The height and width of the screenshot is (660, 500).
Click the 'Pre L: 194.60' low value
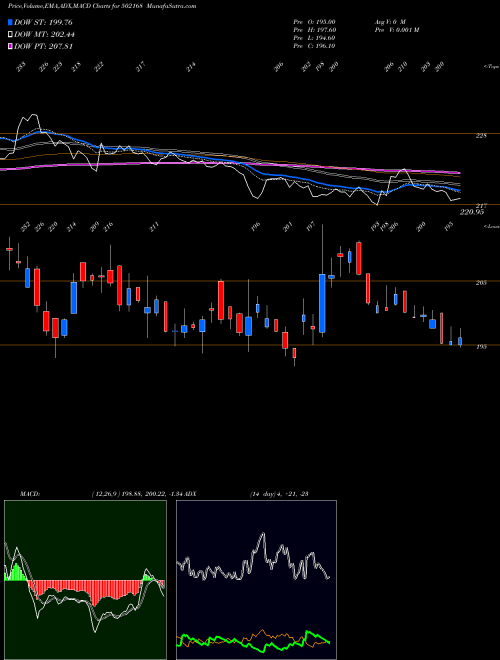(314, 38)
